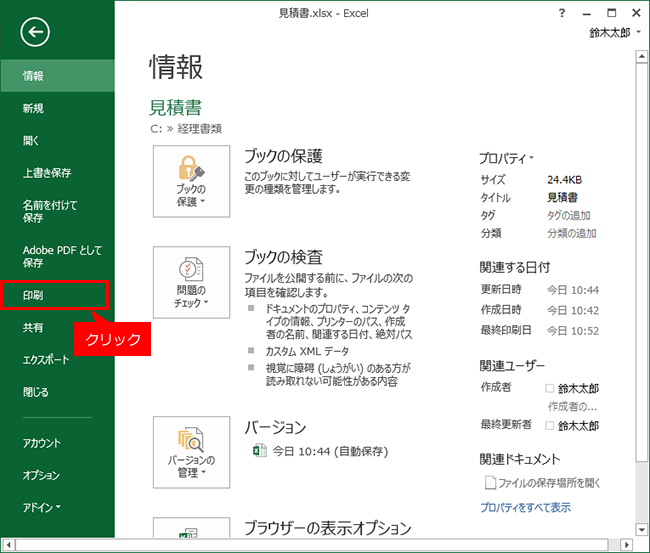The image size is (650, 553).
Task: Open アカウント in the sidebar
Action: (57, 443)
